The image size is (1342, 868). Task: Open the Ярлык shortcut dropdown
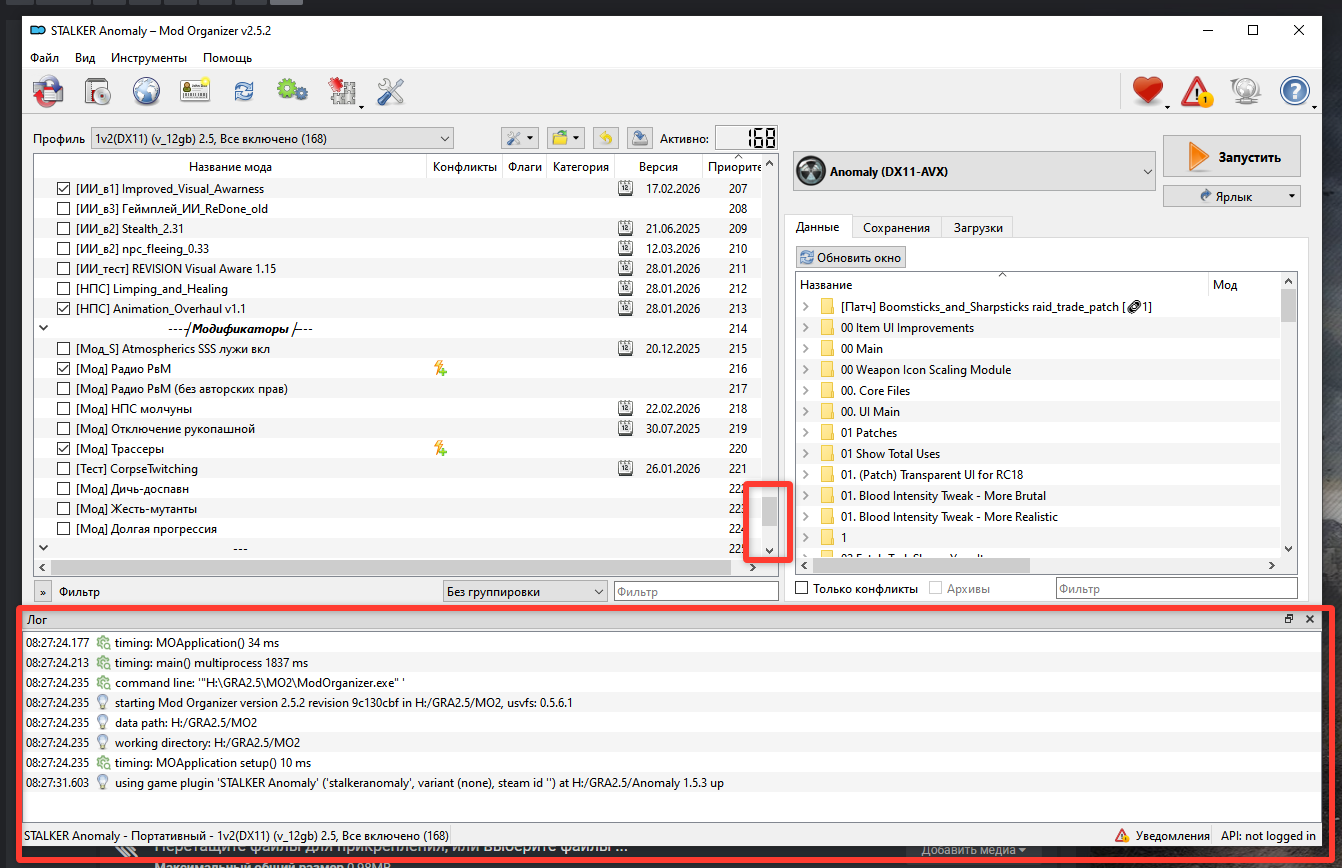pyautogui.click(x=1232, y=196)
